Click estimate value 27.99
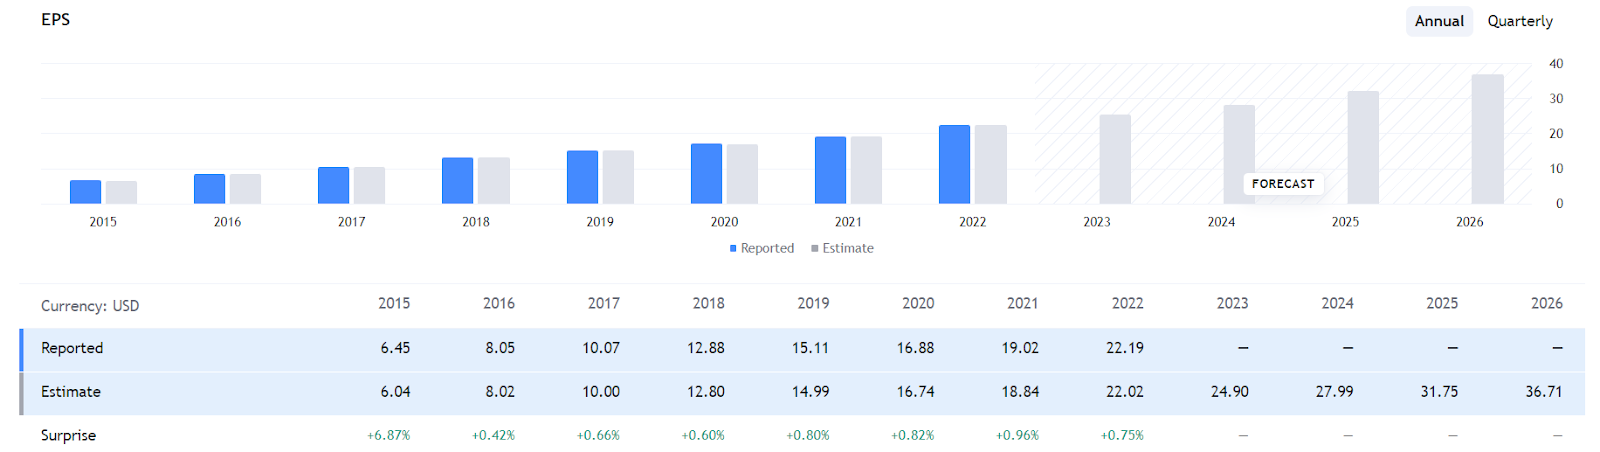The image size is (1600, 452). click(1334, 392)
